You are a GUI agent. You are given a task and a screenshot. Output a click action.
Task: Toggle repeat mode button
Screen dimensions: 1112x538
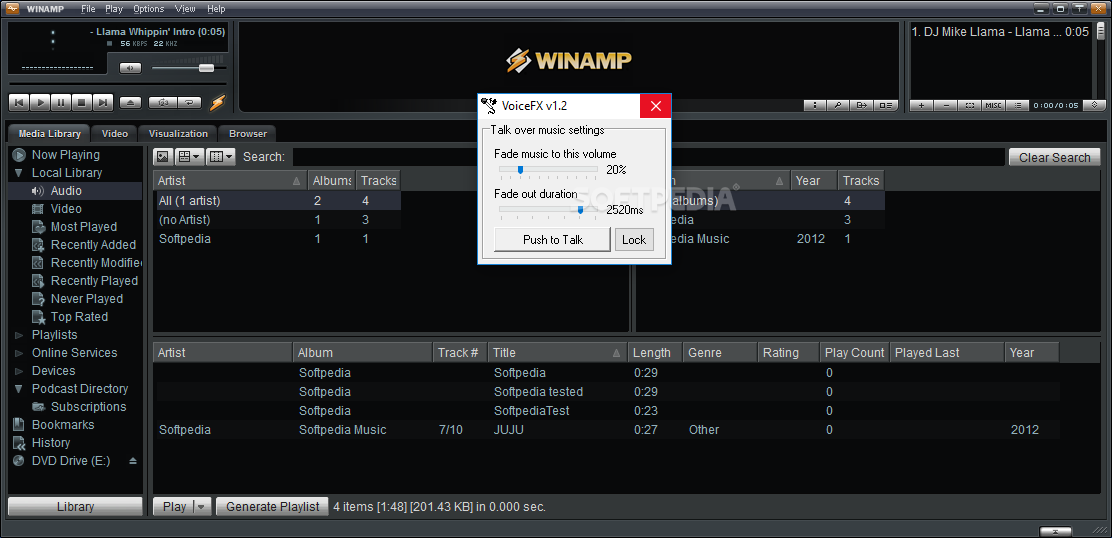coord(189,103)
